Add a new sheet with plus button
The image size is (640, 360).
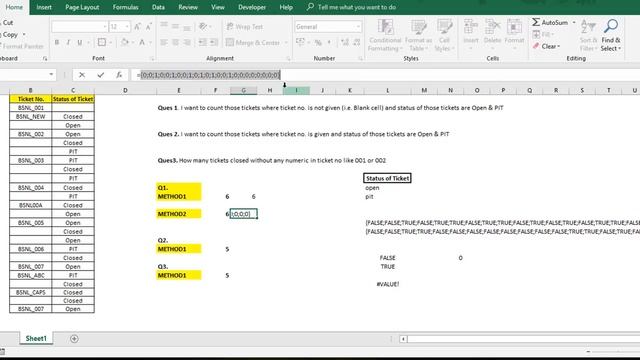click(x=74, y=338)
